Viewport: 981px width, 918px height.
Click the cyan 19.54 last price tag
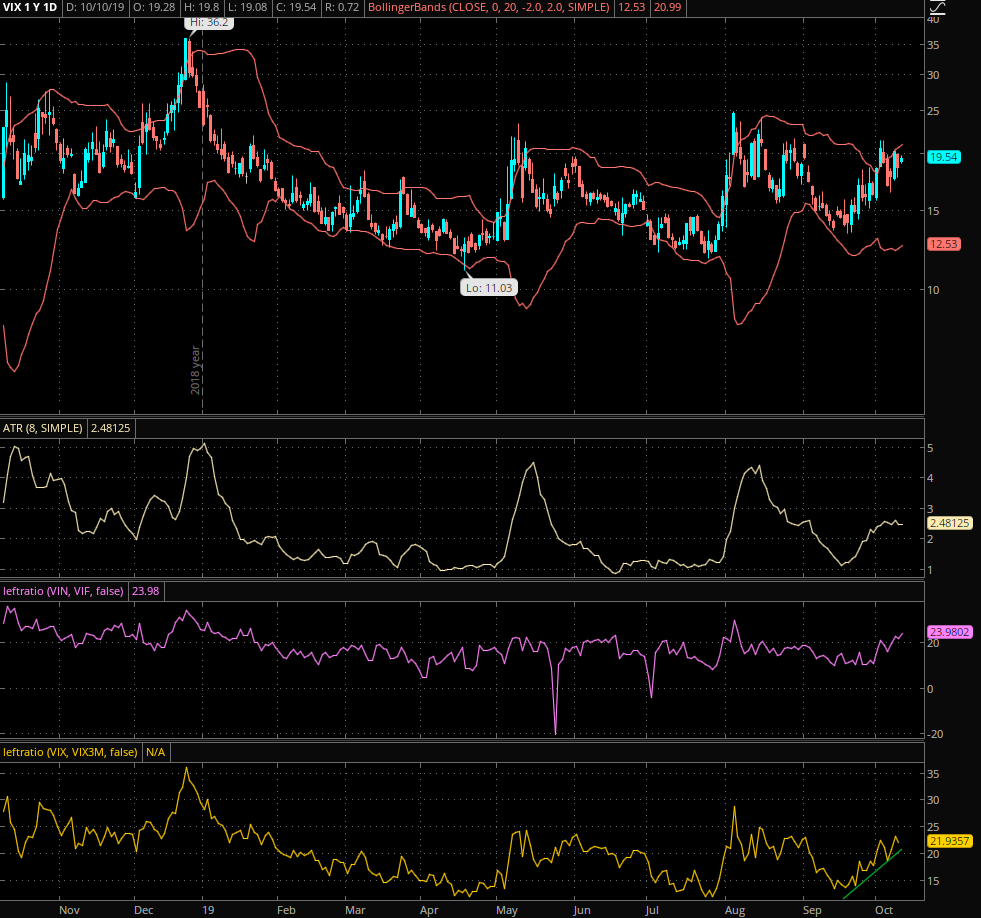click(943, 157)
